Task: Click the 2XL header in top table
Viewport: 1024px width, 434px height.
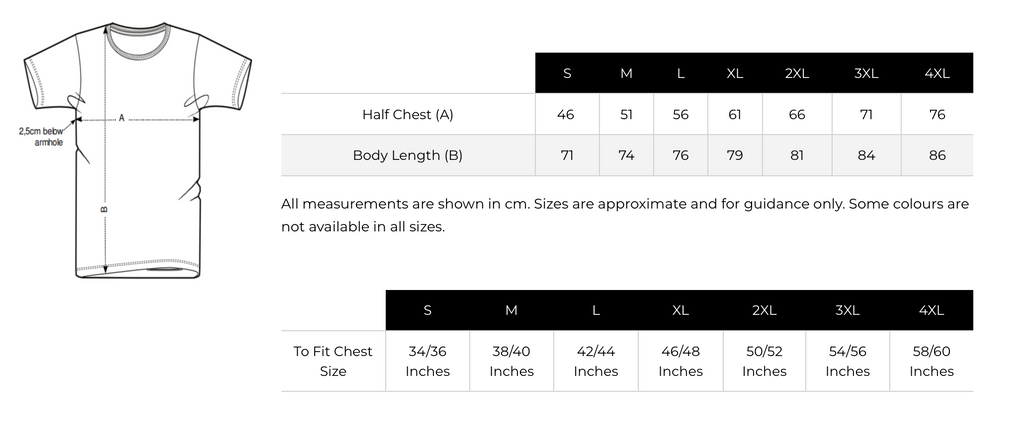Action: tap(797, 73)
